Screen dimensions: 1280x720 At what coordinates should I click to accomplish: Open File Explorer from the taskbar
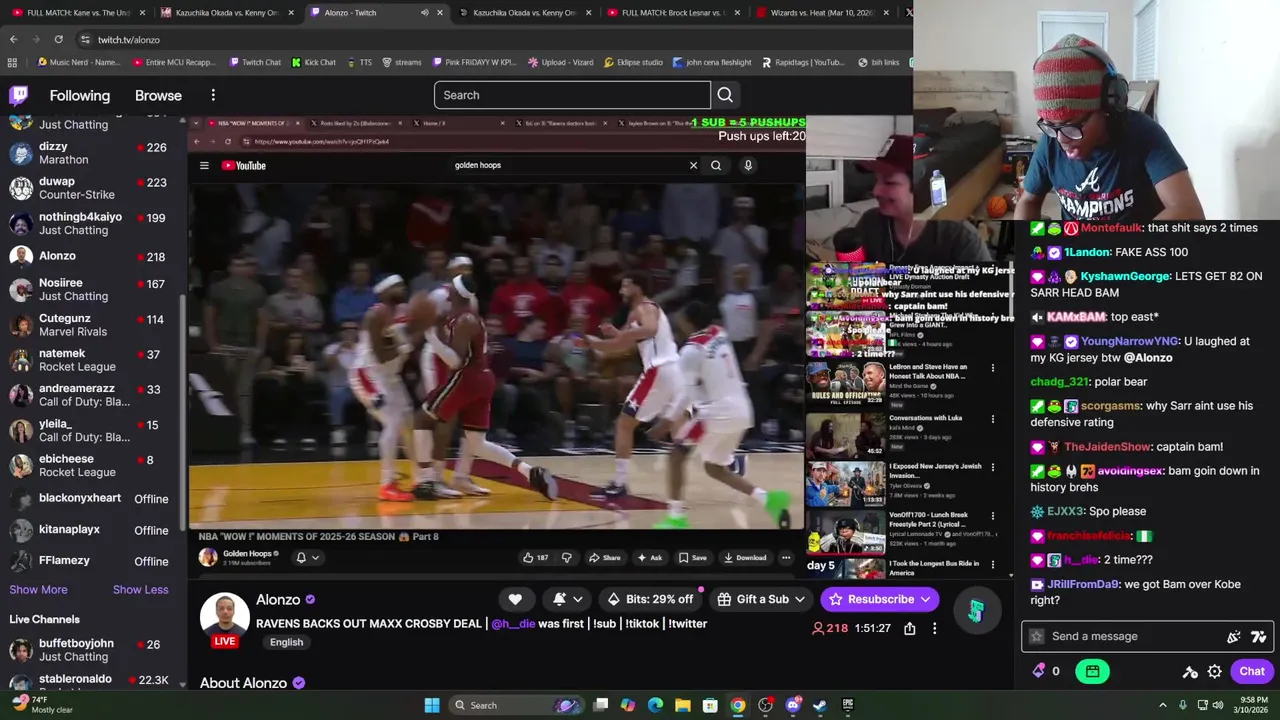click(683, 705)
